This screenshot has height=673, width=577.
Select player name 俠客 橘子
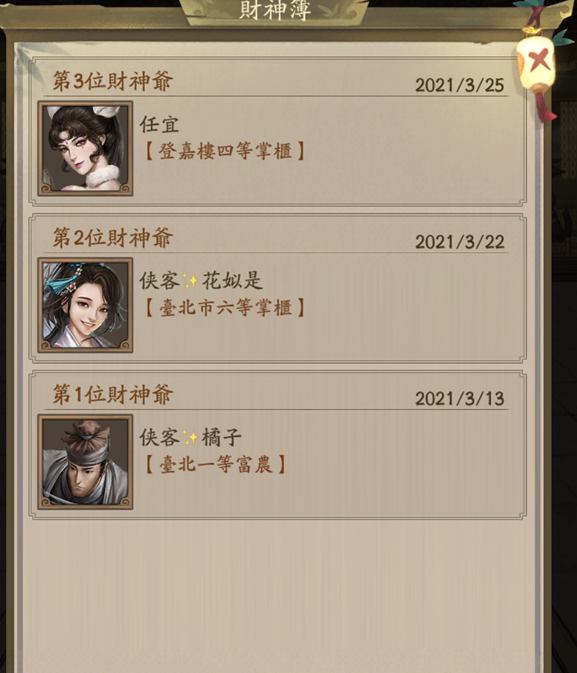click(x=191, y=437)
